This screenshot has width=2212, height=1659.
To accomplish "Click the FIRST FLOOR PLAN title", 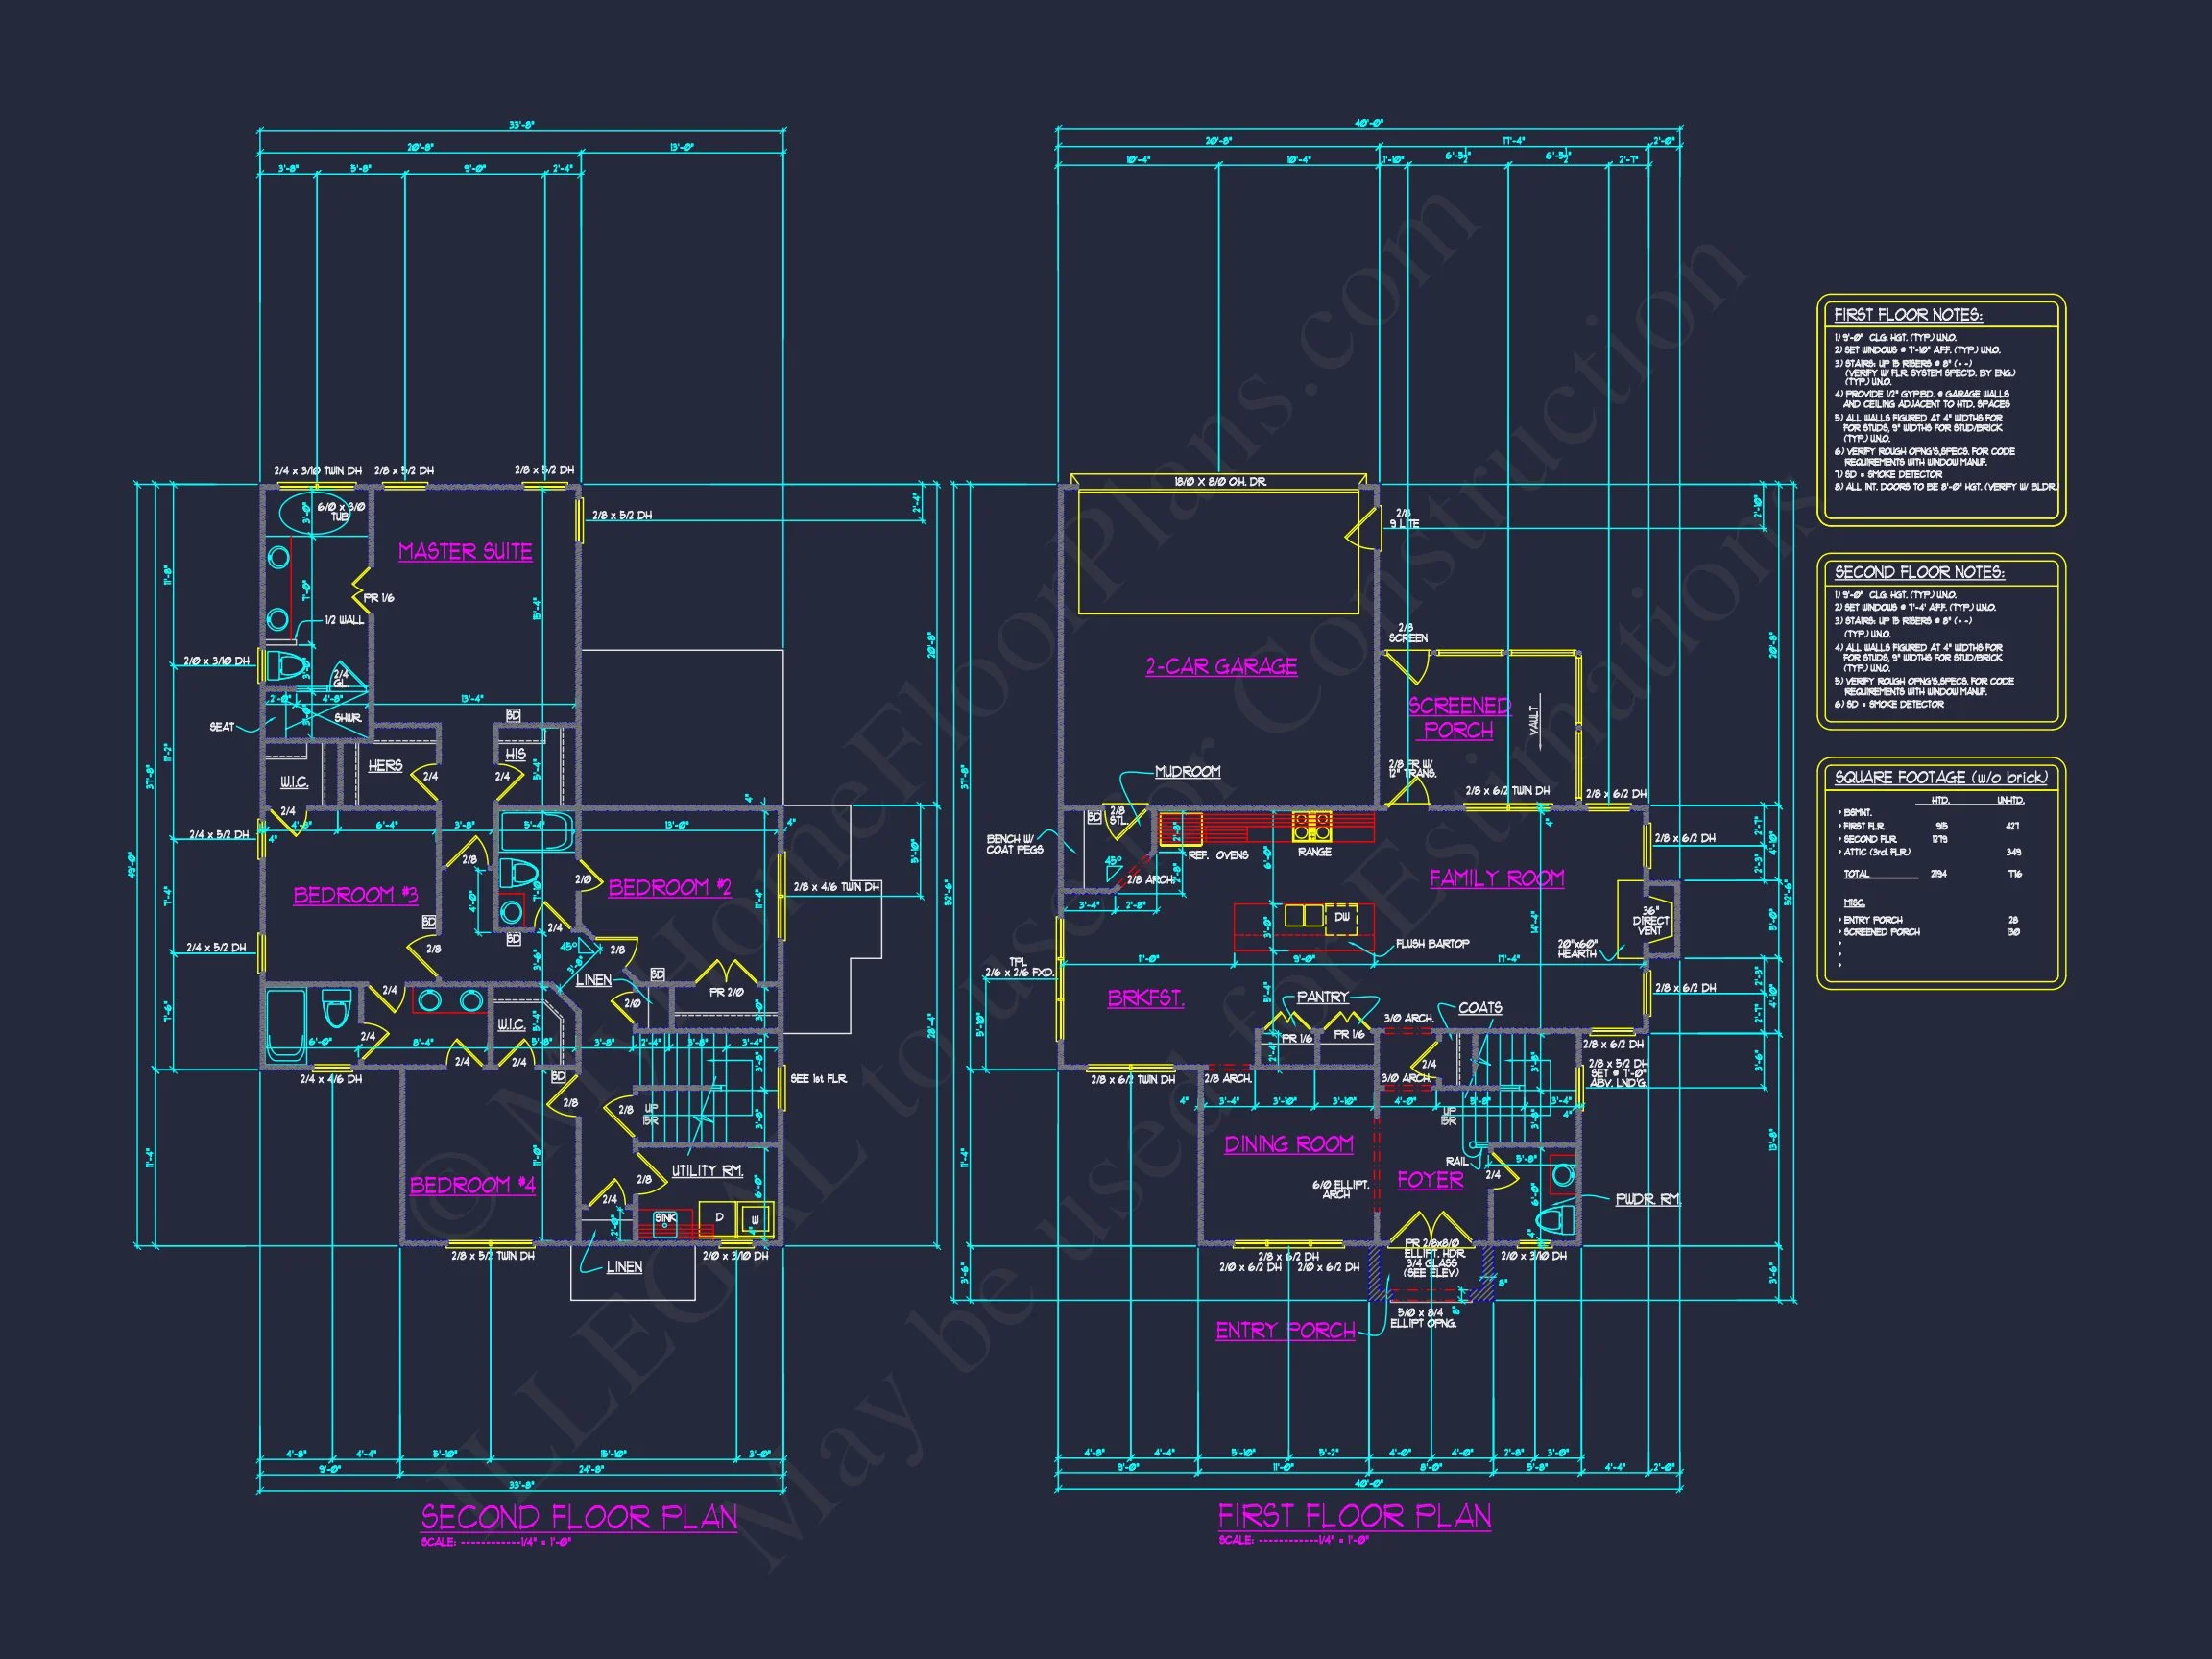I will (1354, 1517).
